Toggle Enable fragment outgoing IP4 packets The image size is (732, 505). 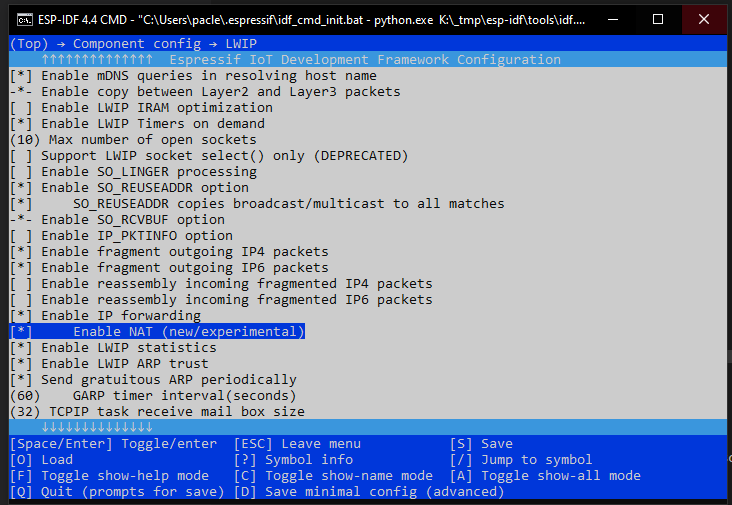point(169,252)
